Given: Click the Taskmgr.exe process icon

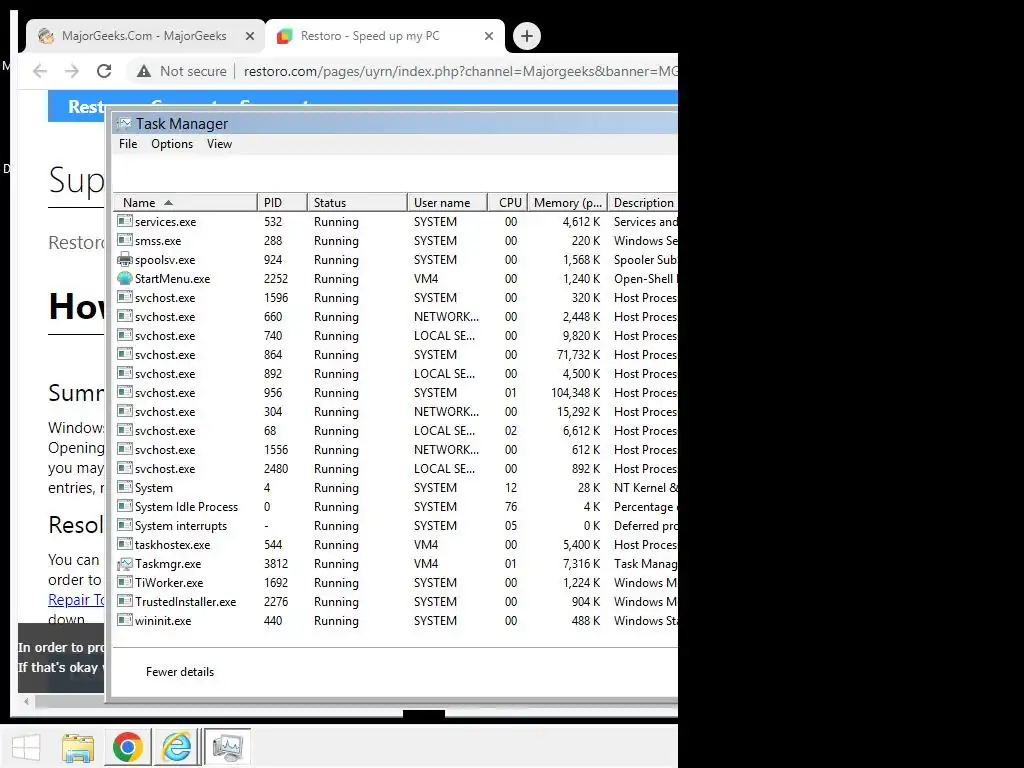Looking at the screenshot, I should (x=125, y=564).
